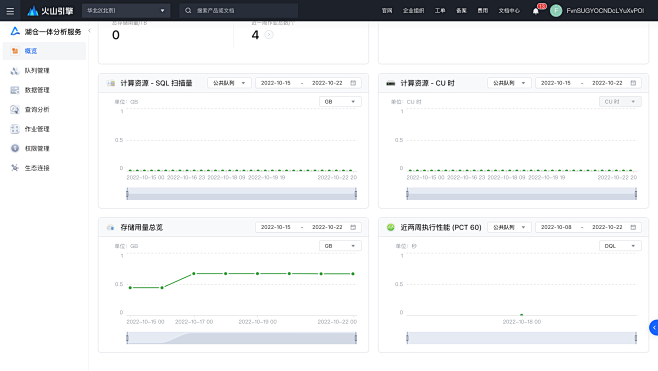The width and height of the screenshot is (658, 371).
Task: Open the CU 时 unit dropdown
Action: 620,102
